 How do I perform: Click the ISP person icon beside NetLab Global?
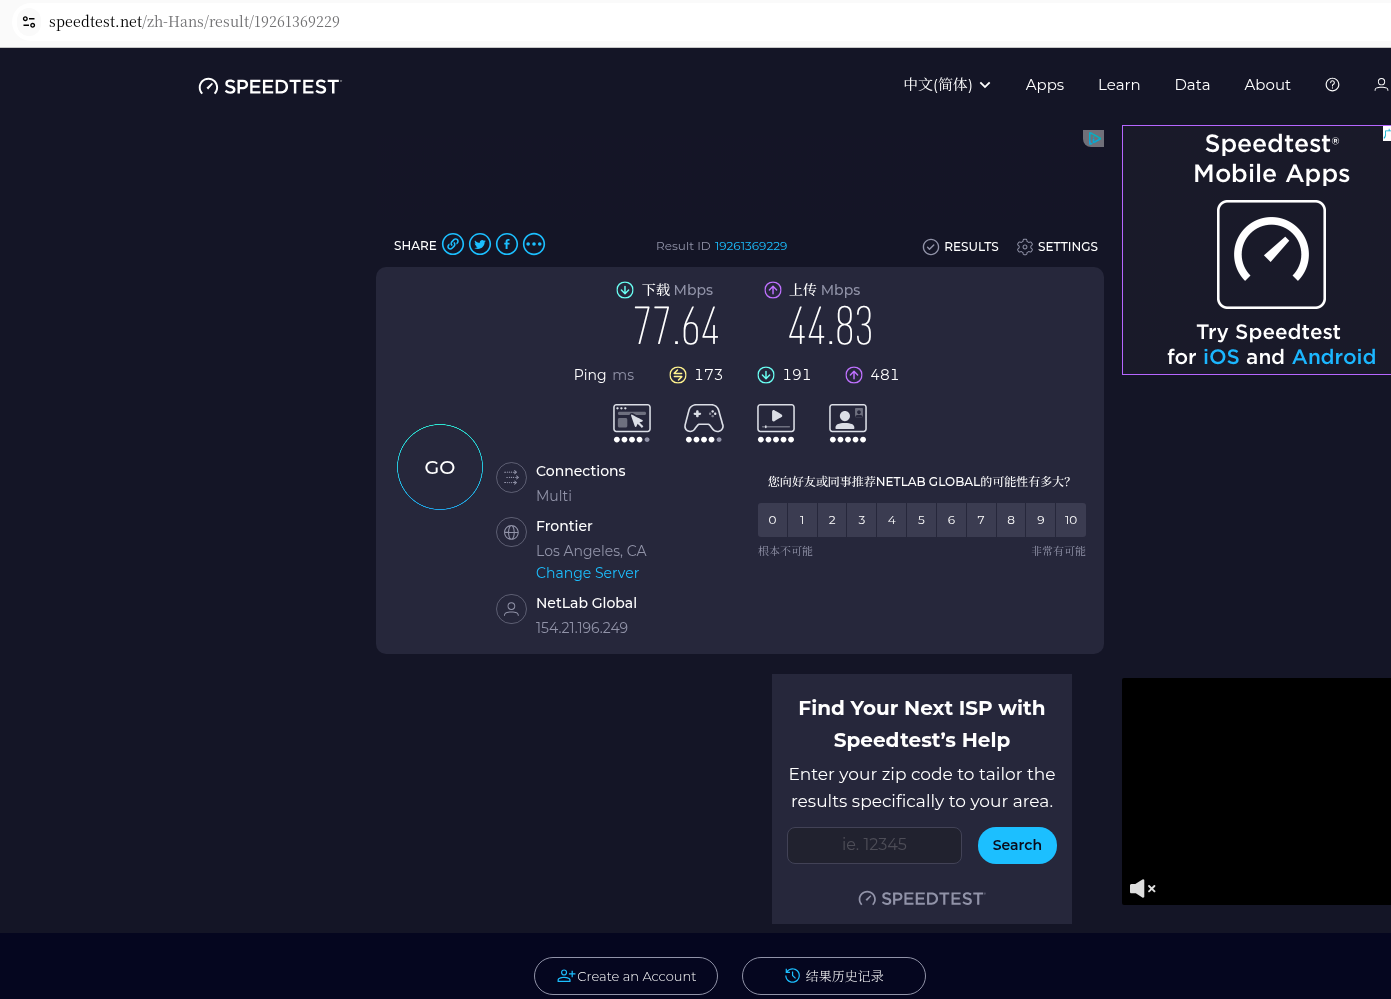tap(511, 609)
